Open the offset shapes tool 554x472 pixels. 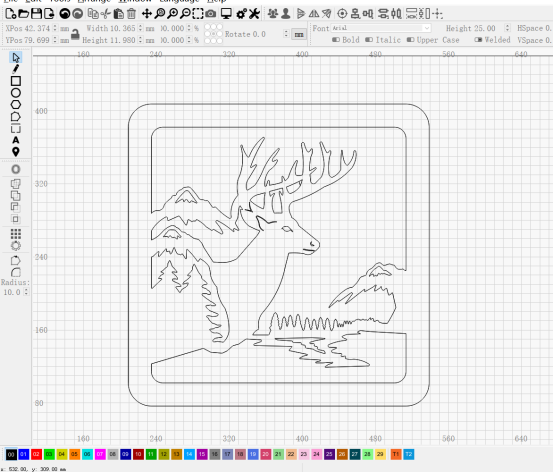[16, 169]
